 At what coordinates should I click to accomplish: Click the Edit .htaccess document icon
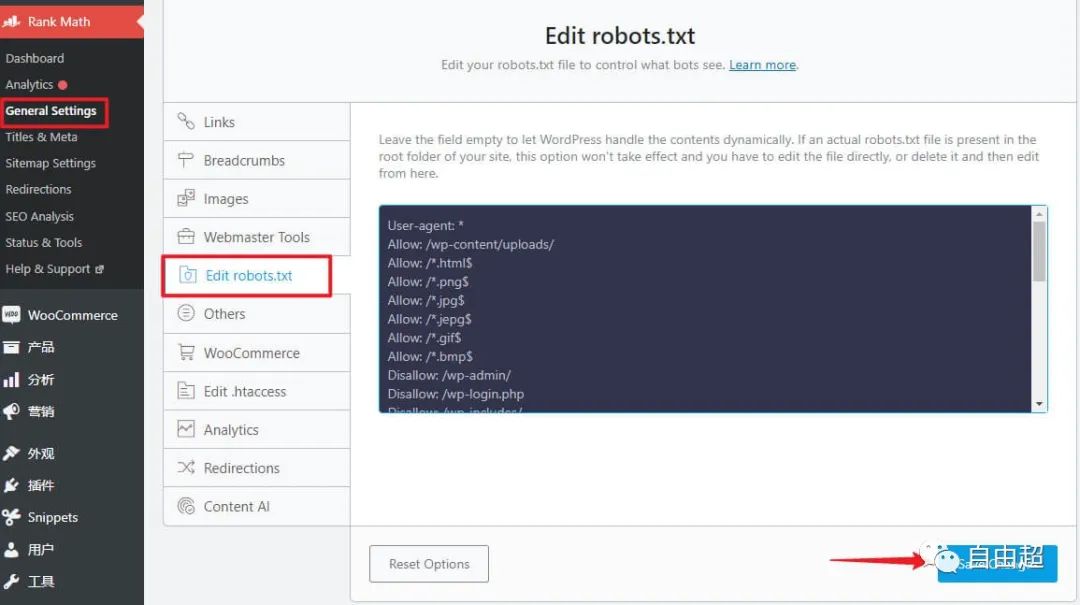[x=186, y=391]
